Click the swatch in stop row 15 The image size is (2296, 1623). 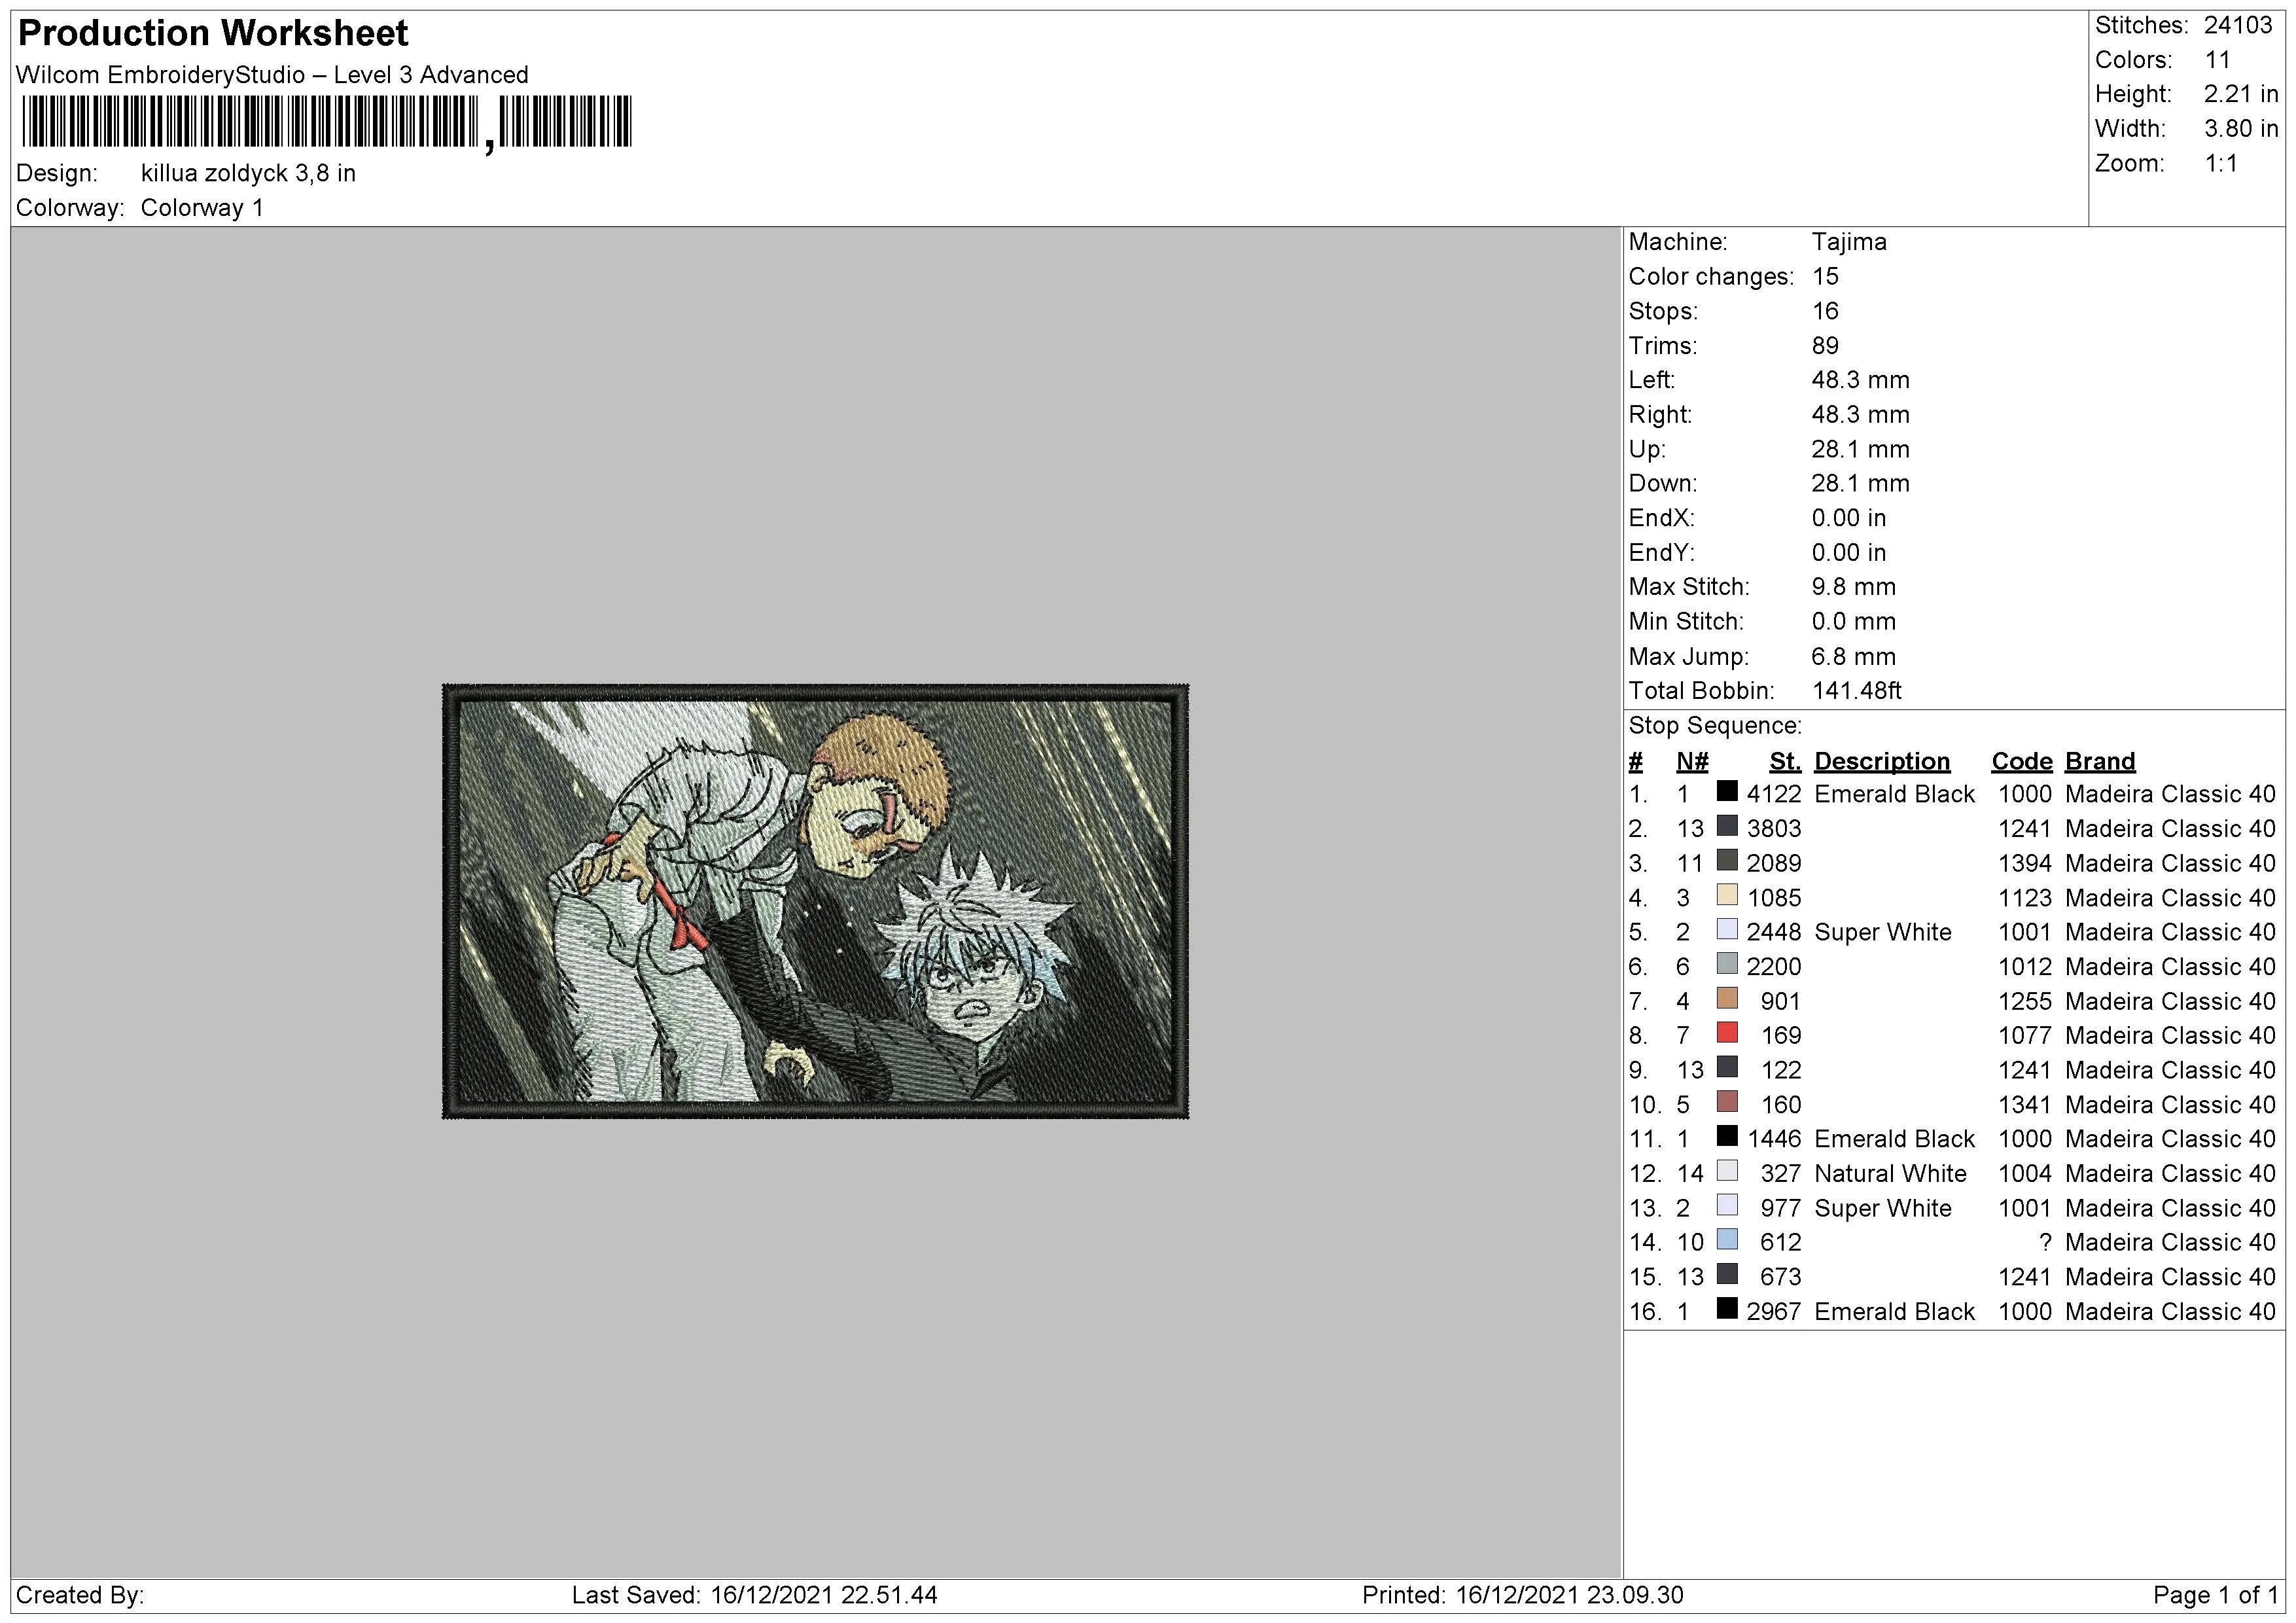pyautogui.click(x=1727, y=1274)
